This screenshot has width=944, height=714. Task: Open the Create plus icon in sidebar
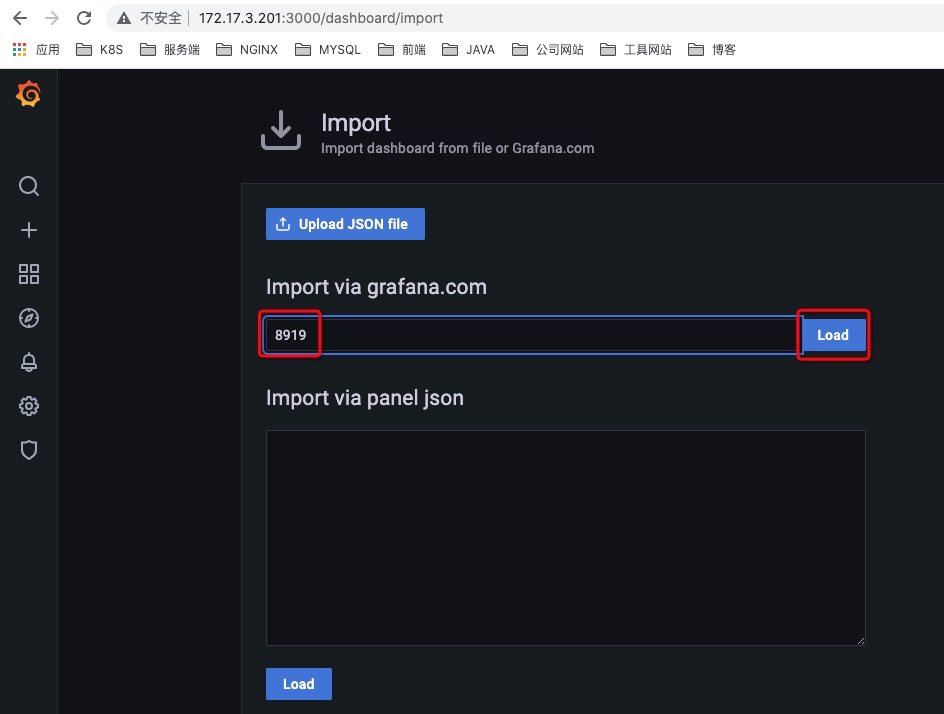click(x=28, y=230)
